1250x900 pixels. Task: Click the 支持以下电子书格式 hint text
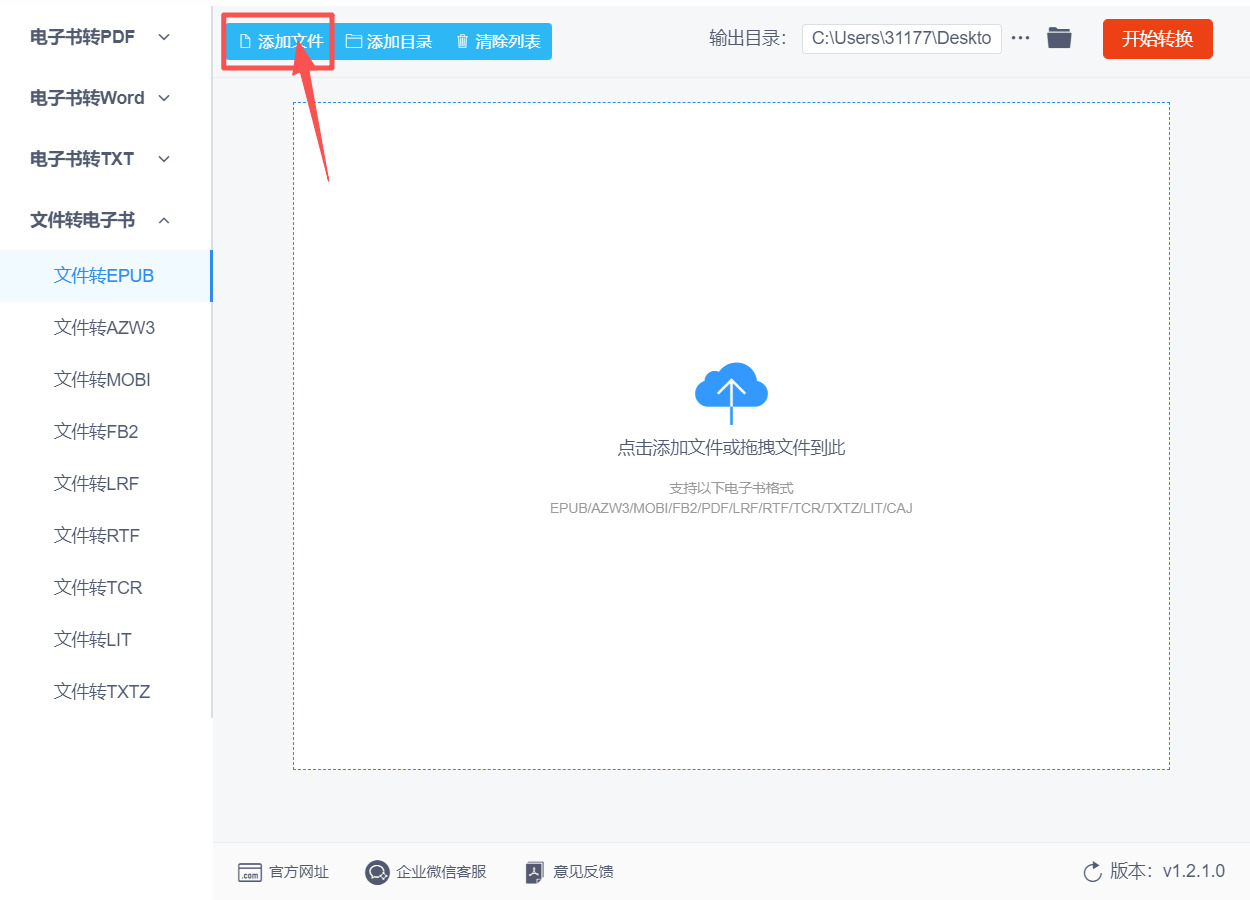(x=731, y=488)
